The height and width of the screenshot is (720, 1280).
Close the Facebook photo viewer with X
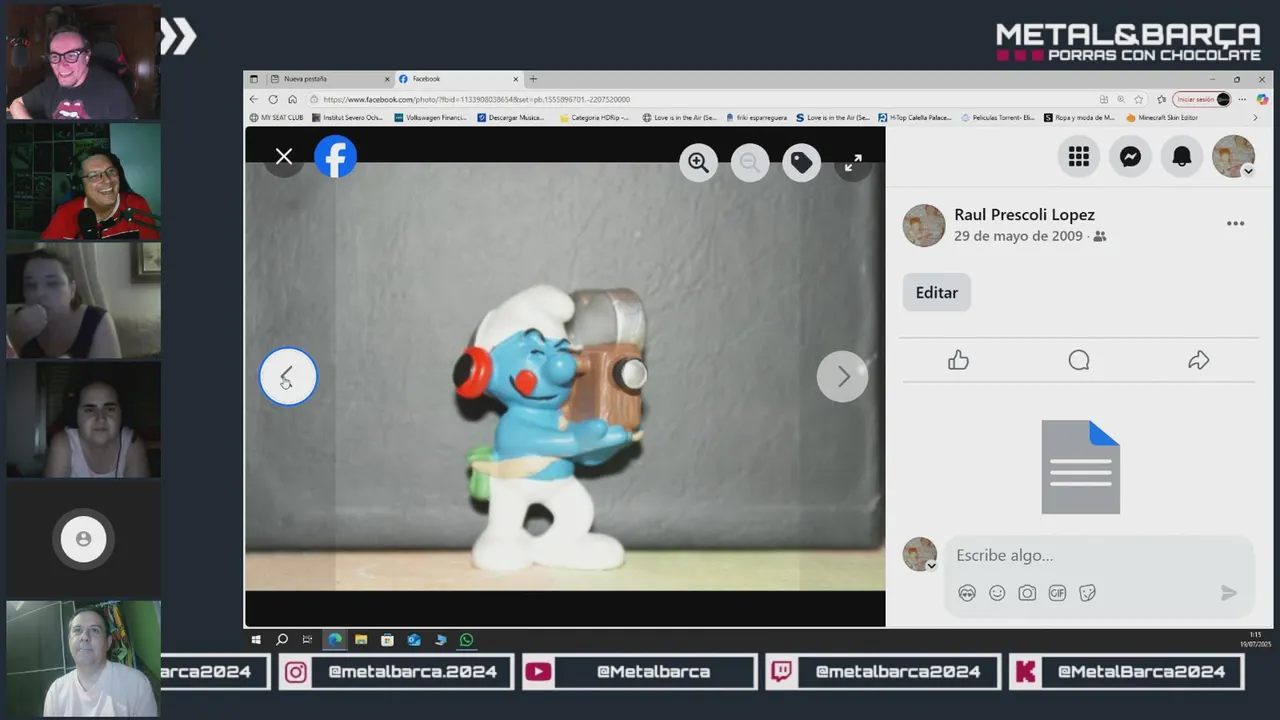point(284,156)
